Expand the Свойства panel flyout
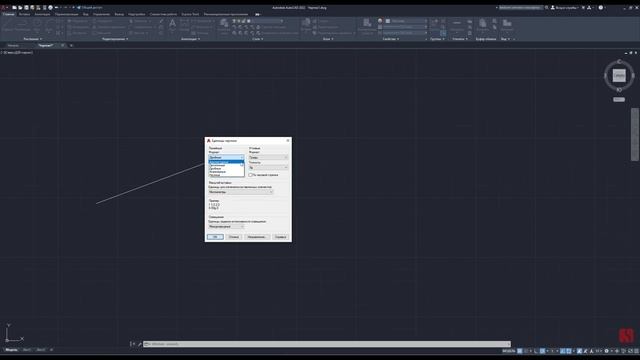The height and width of the screenshot is (360, 640). tap(391, 39)
